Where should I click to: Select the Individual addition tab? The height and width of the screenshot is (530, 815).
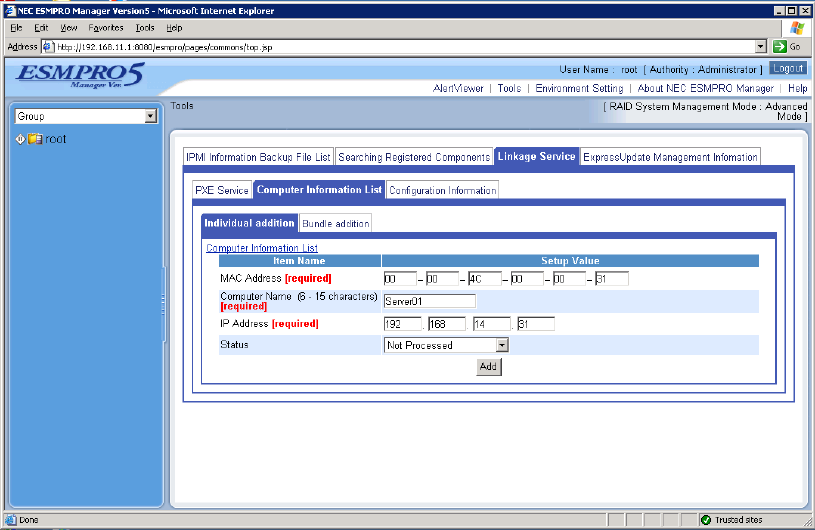[249, 223]
